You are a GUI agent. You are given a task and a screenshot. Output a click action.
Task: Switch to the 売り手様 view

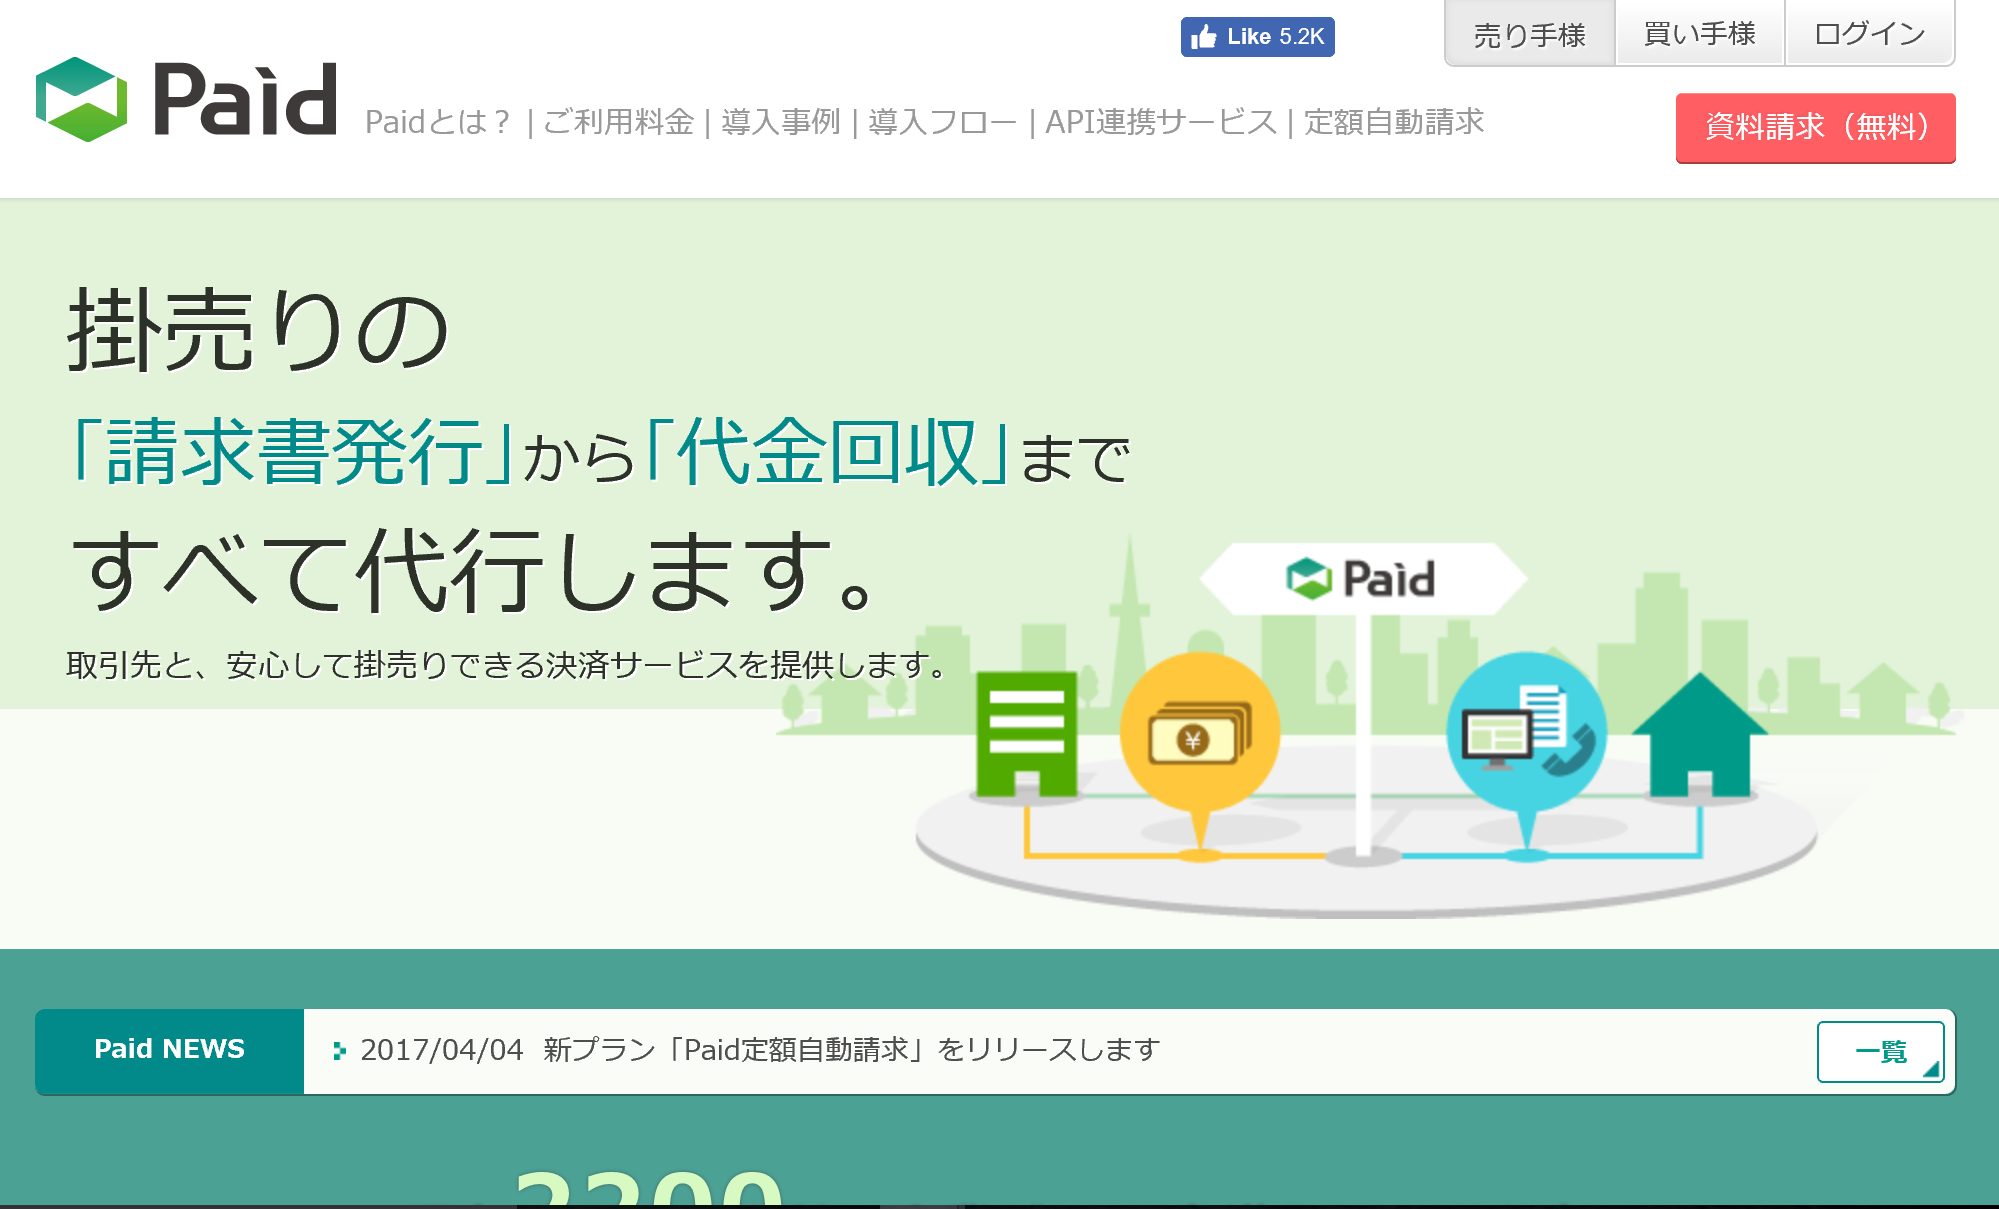coord(1528,33)
